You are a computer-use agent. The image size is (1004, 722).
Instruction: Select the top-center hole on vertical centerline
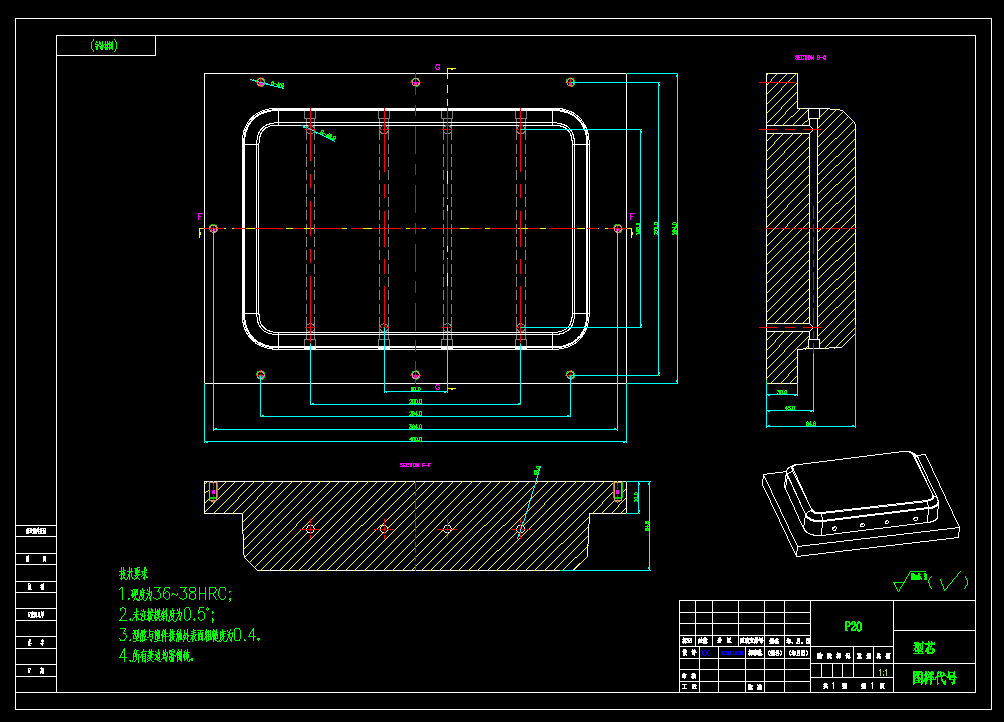(416, 82)
